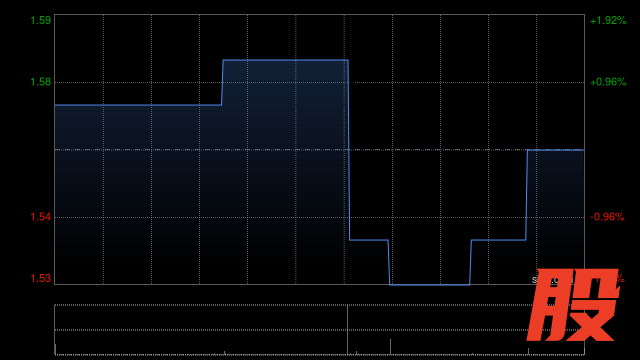
Task: Click the red 1.53 price label
Action: (x=41, y=278)
